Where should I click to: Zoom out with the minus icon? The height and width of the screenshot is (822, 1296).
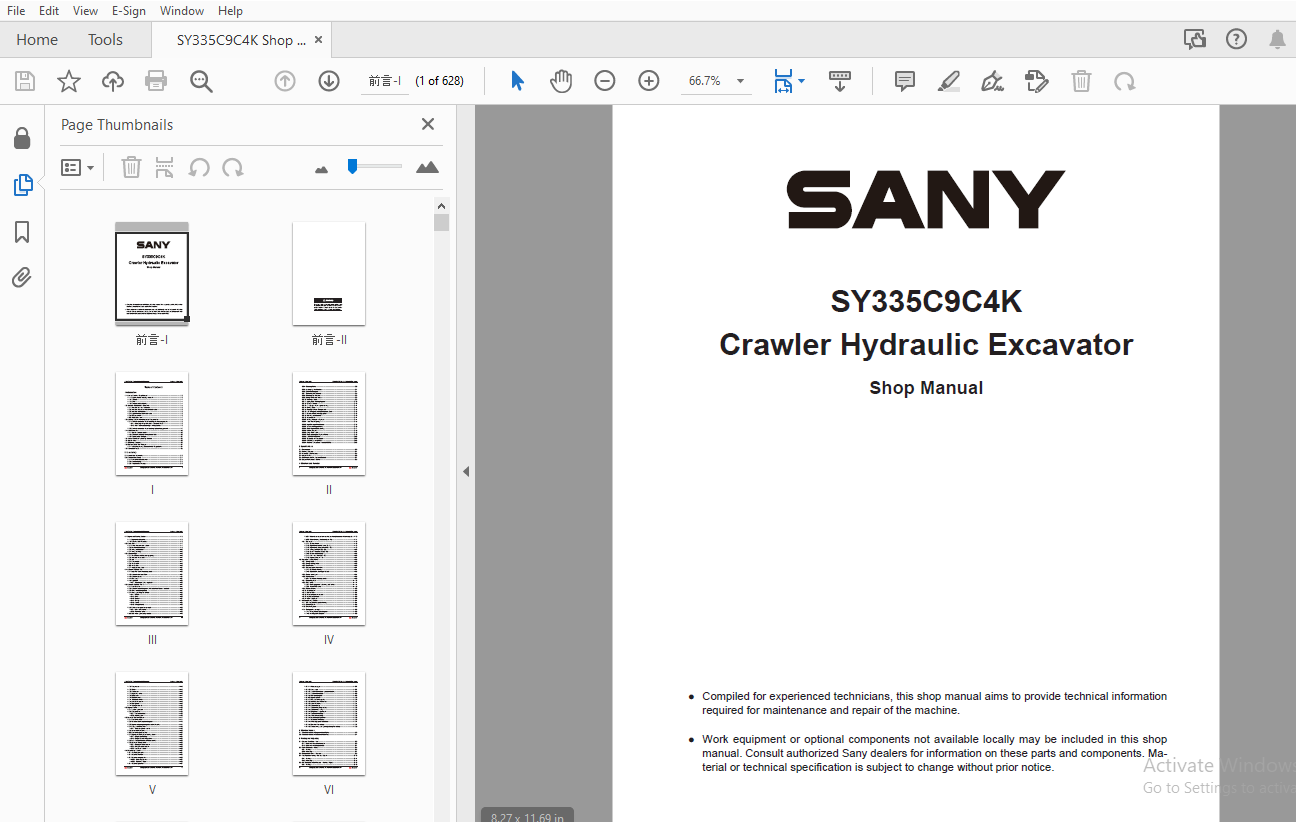(605, 81)
